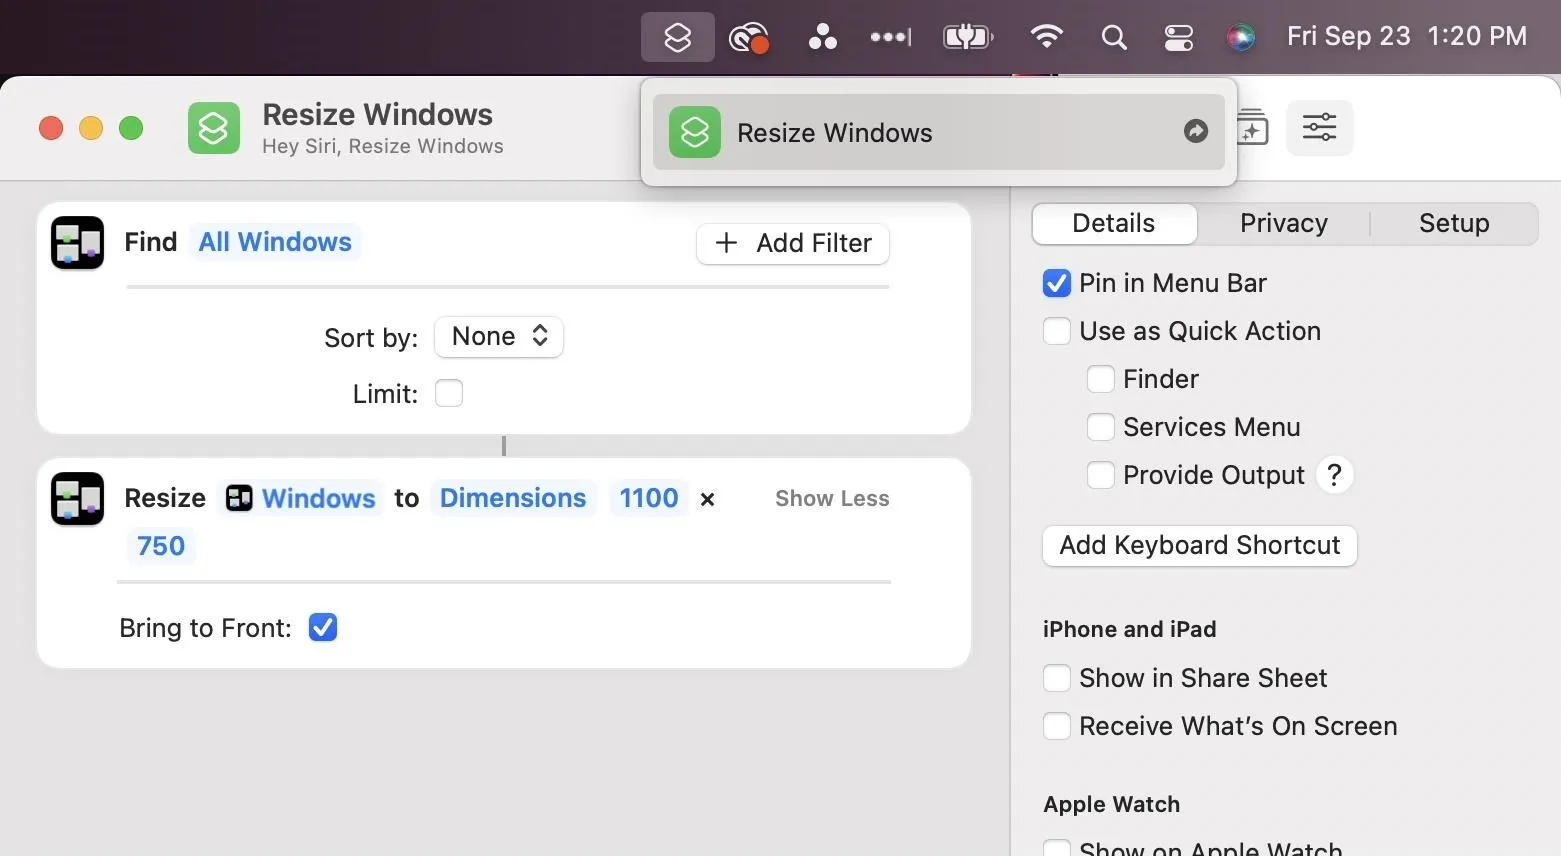This screenshot has height=856, width=1561.
Task: Open shortcut in editor arrow icon
Action: pyautogui.click(x=1196, y=131)
